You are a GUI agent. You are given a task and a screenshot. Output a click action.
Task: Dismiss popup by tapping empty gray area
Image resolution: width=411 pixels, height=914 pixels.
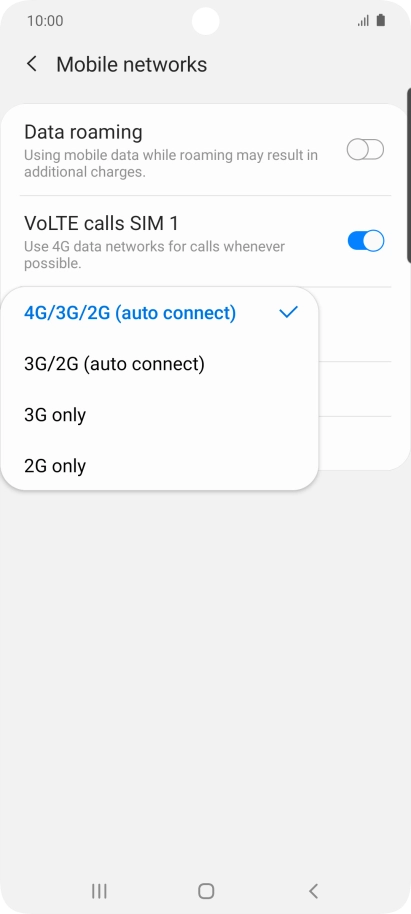(205, 670)
